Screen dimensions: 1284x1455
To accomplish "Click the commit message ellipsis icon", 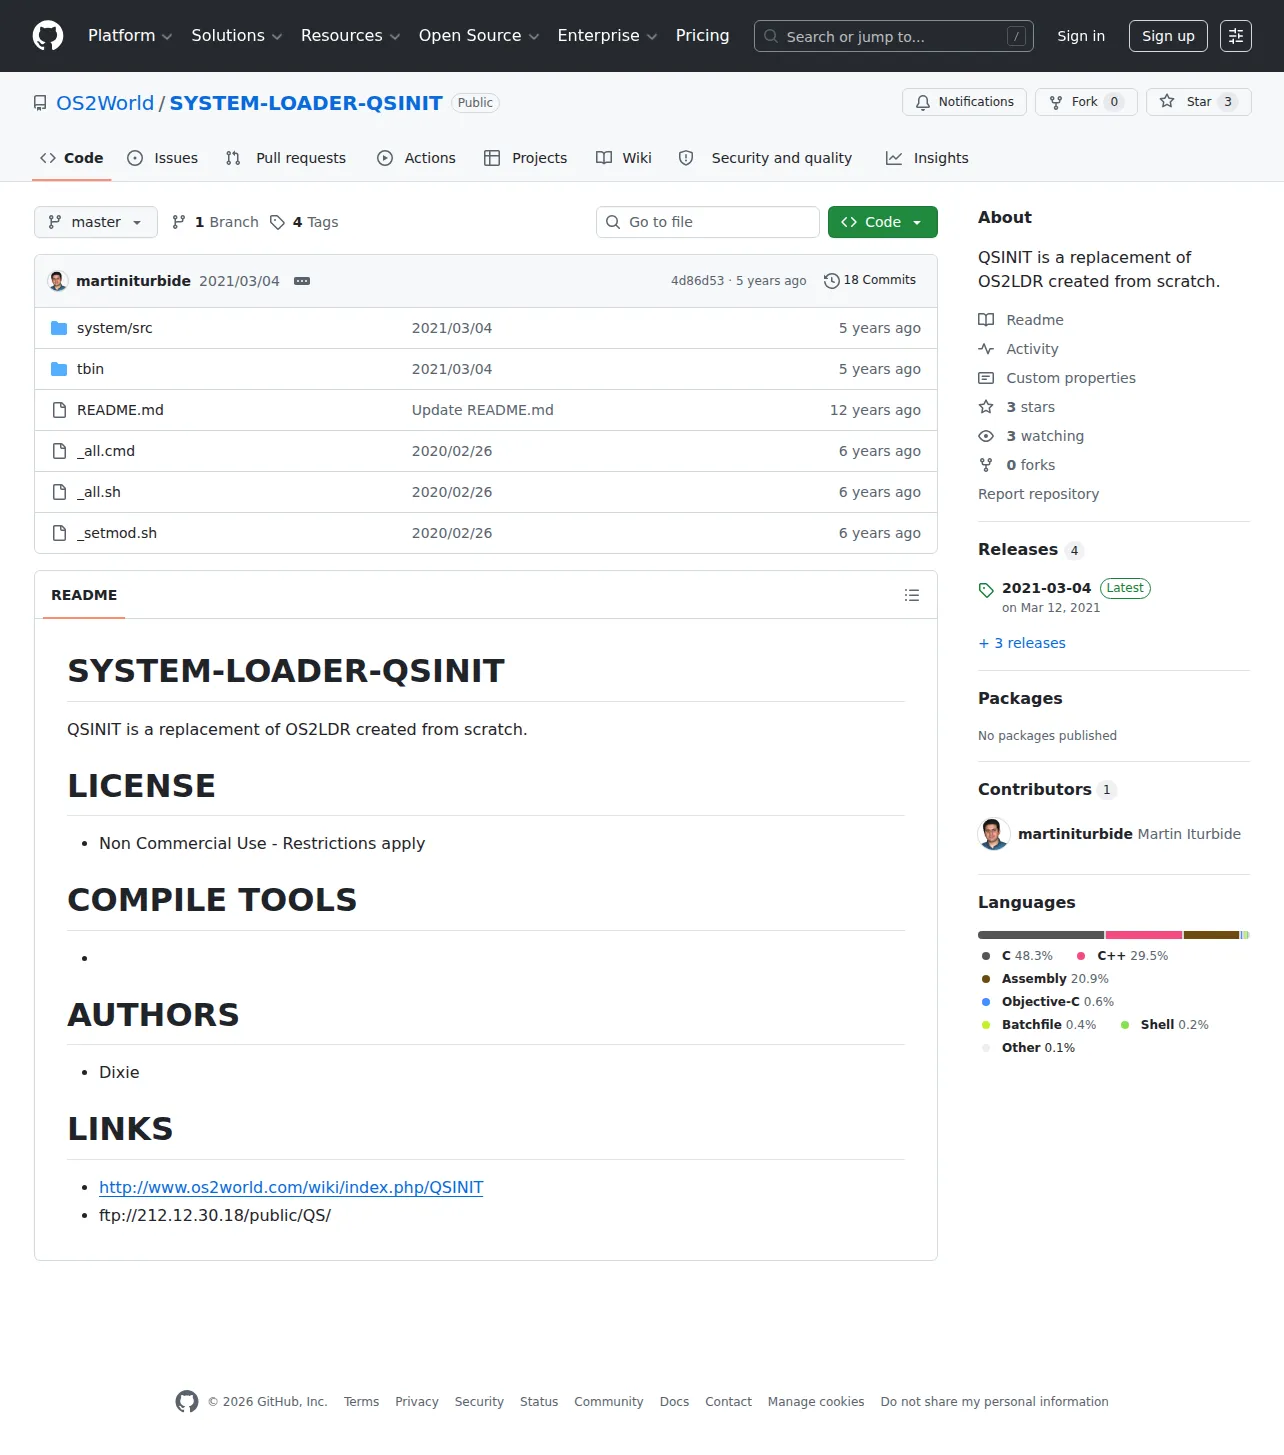I will point(302,281).
